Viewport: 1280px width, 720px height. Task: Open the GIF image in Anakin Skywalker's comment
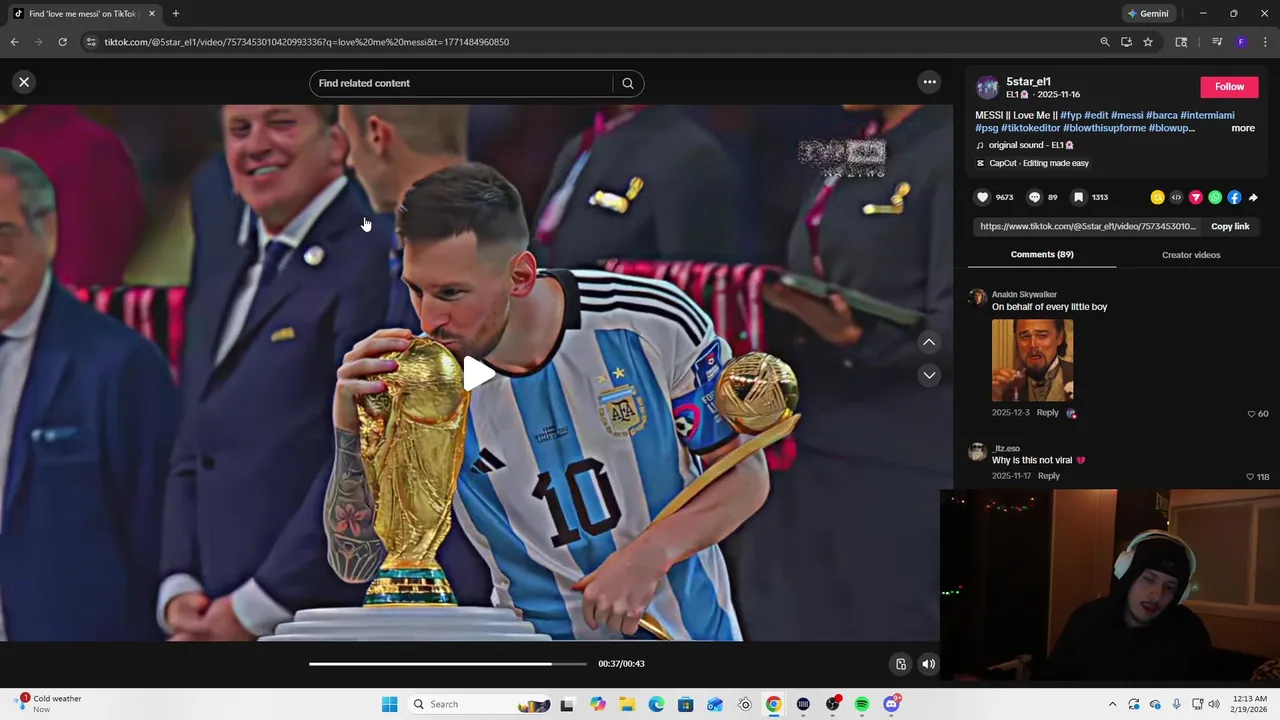1032,360
